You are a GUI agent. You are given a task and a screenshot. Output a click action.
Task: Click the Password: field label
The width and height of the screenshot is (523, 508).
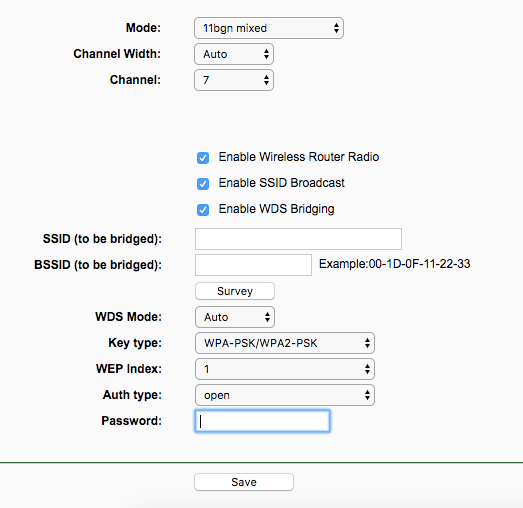131,421
